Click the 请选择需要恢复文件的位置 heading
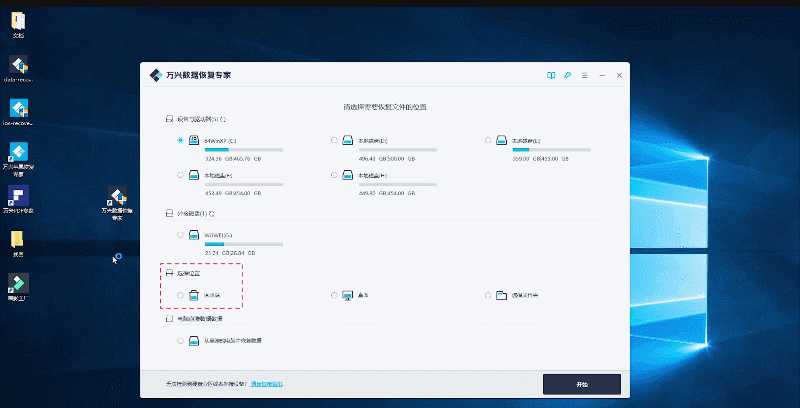The height and width of the screenshot is (408, 800). 385,108
